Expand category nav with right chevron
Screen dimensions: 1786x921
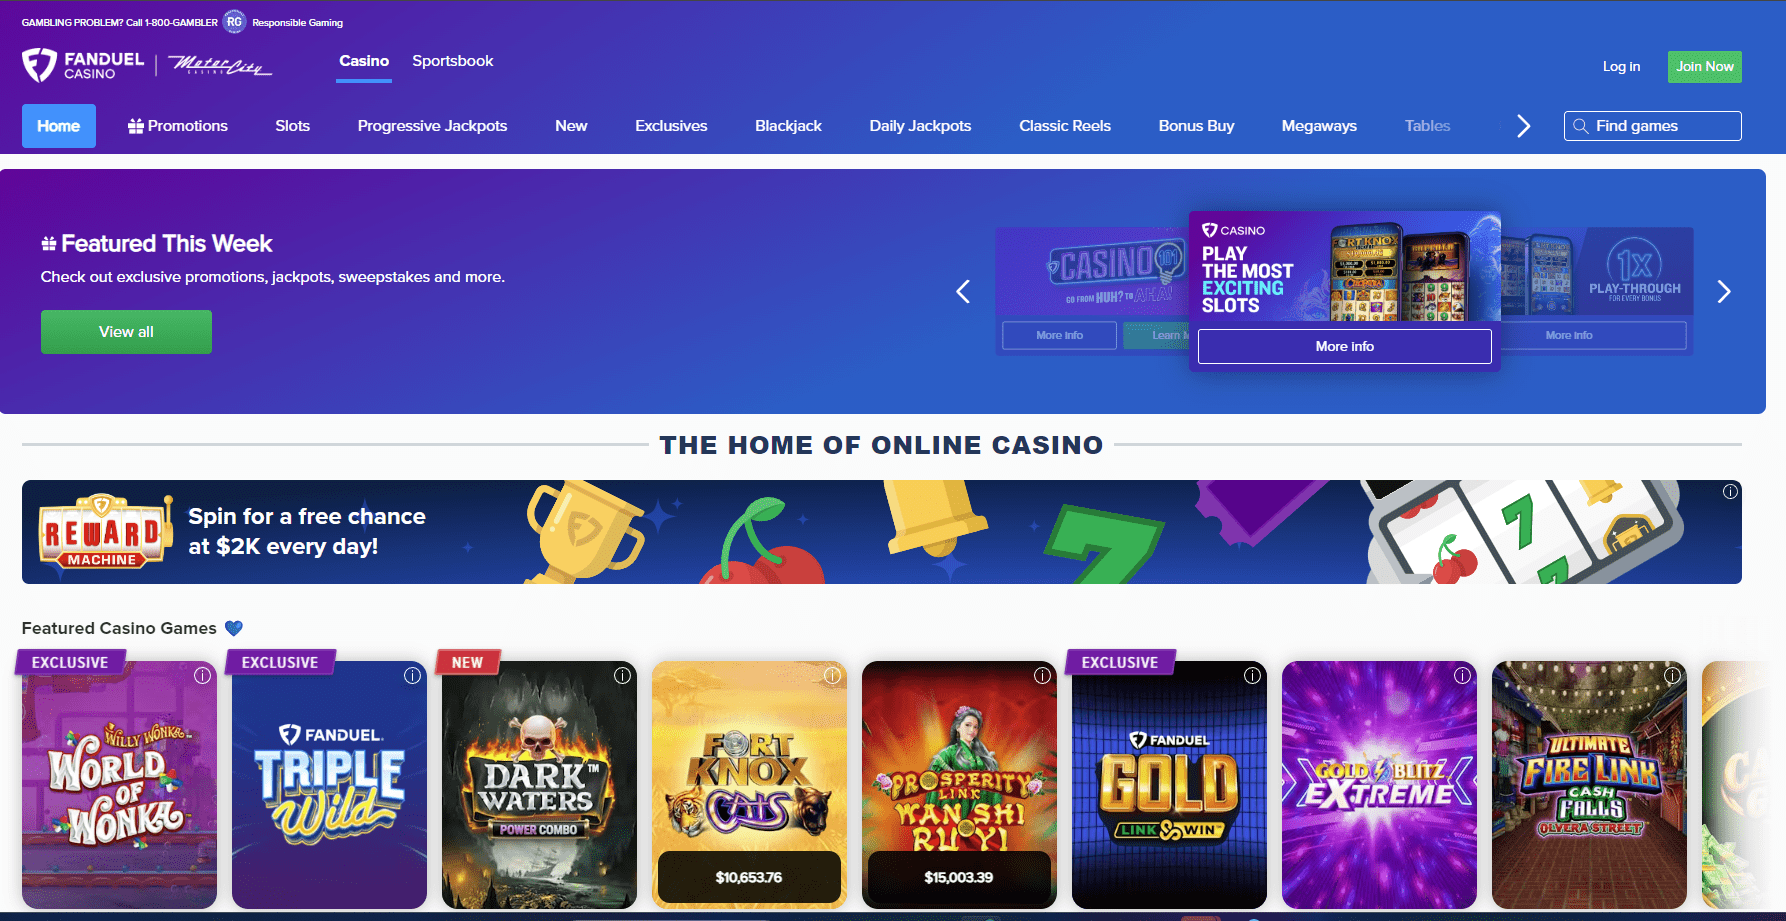tap(1523, 126)
